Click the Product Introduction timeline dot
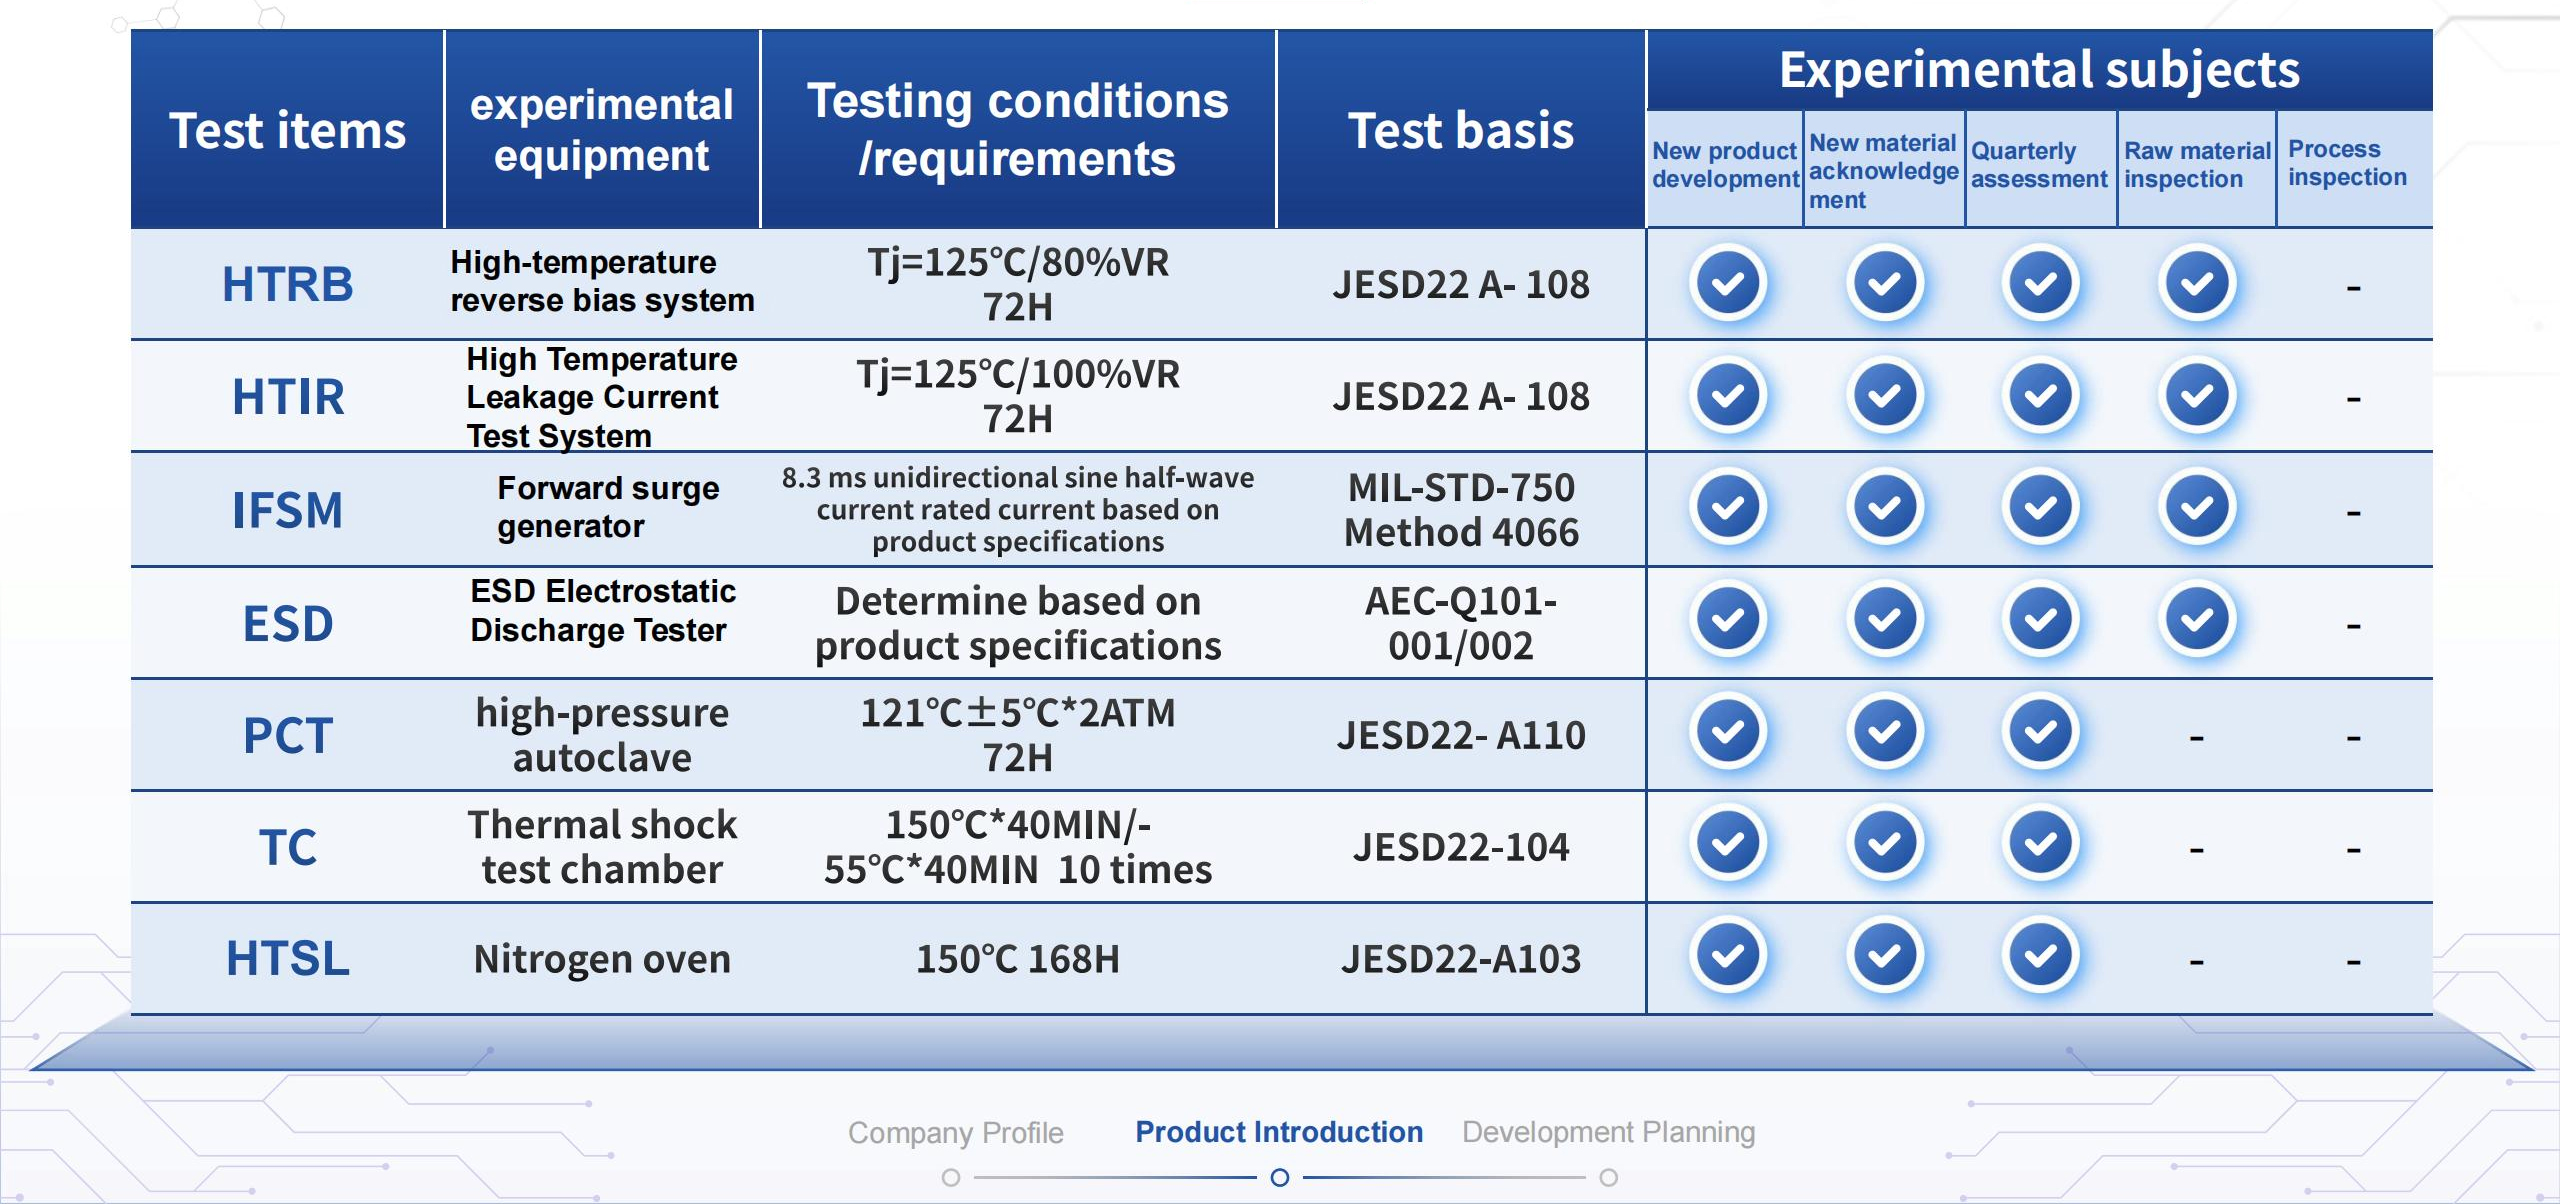The width and height of the screenshot is (2560, 1204). point(1280,1178)
